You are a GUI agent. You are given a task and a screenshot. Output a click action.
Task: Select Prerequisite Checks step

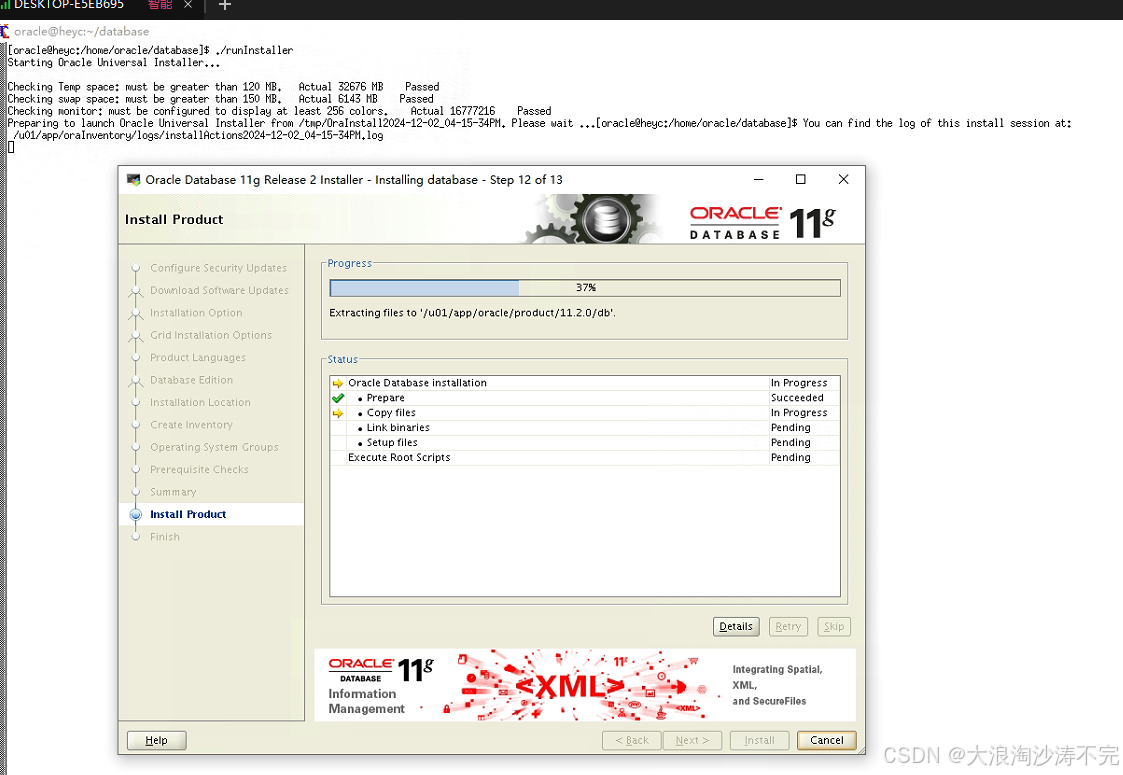[199, 469]
